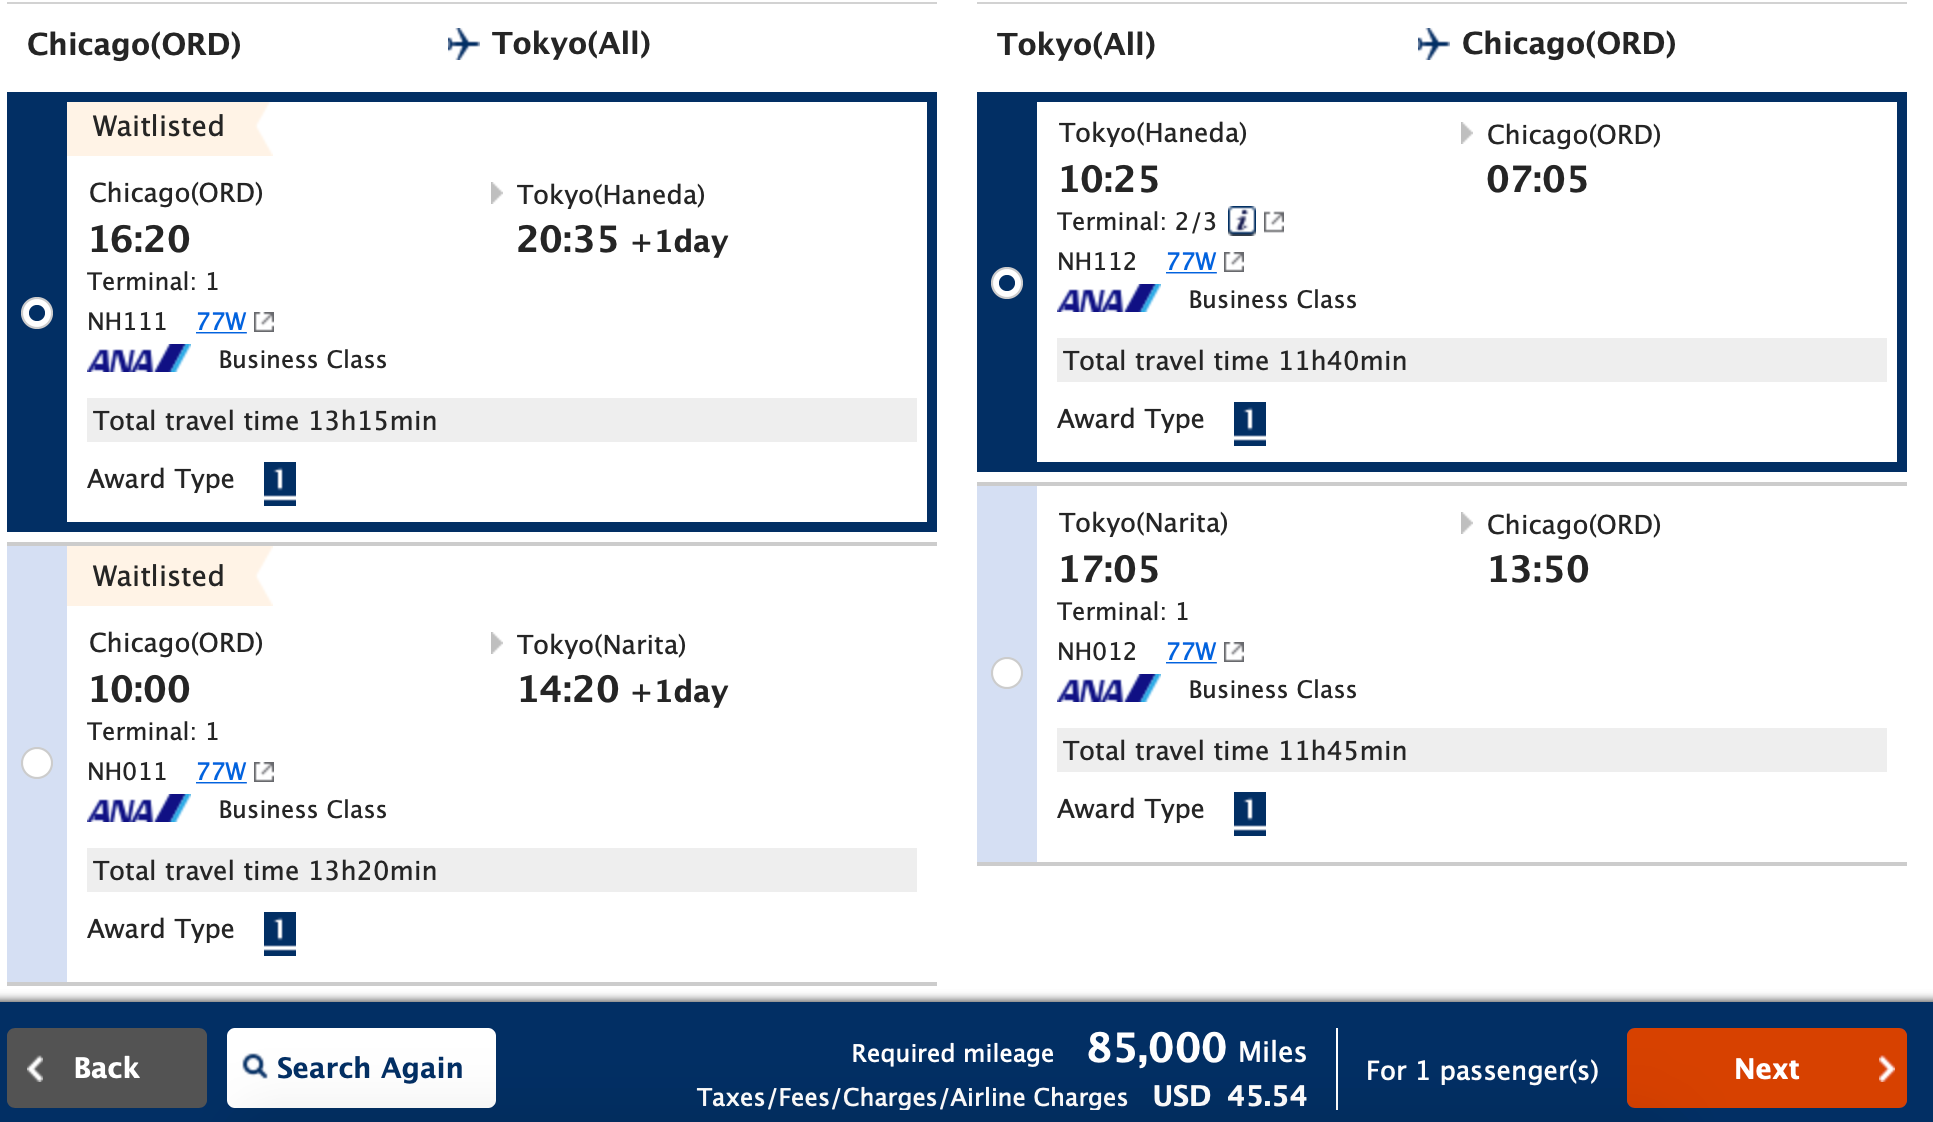
Task: Choose the NH012 Narita to Chicago flight
Action: 1007,673
